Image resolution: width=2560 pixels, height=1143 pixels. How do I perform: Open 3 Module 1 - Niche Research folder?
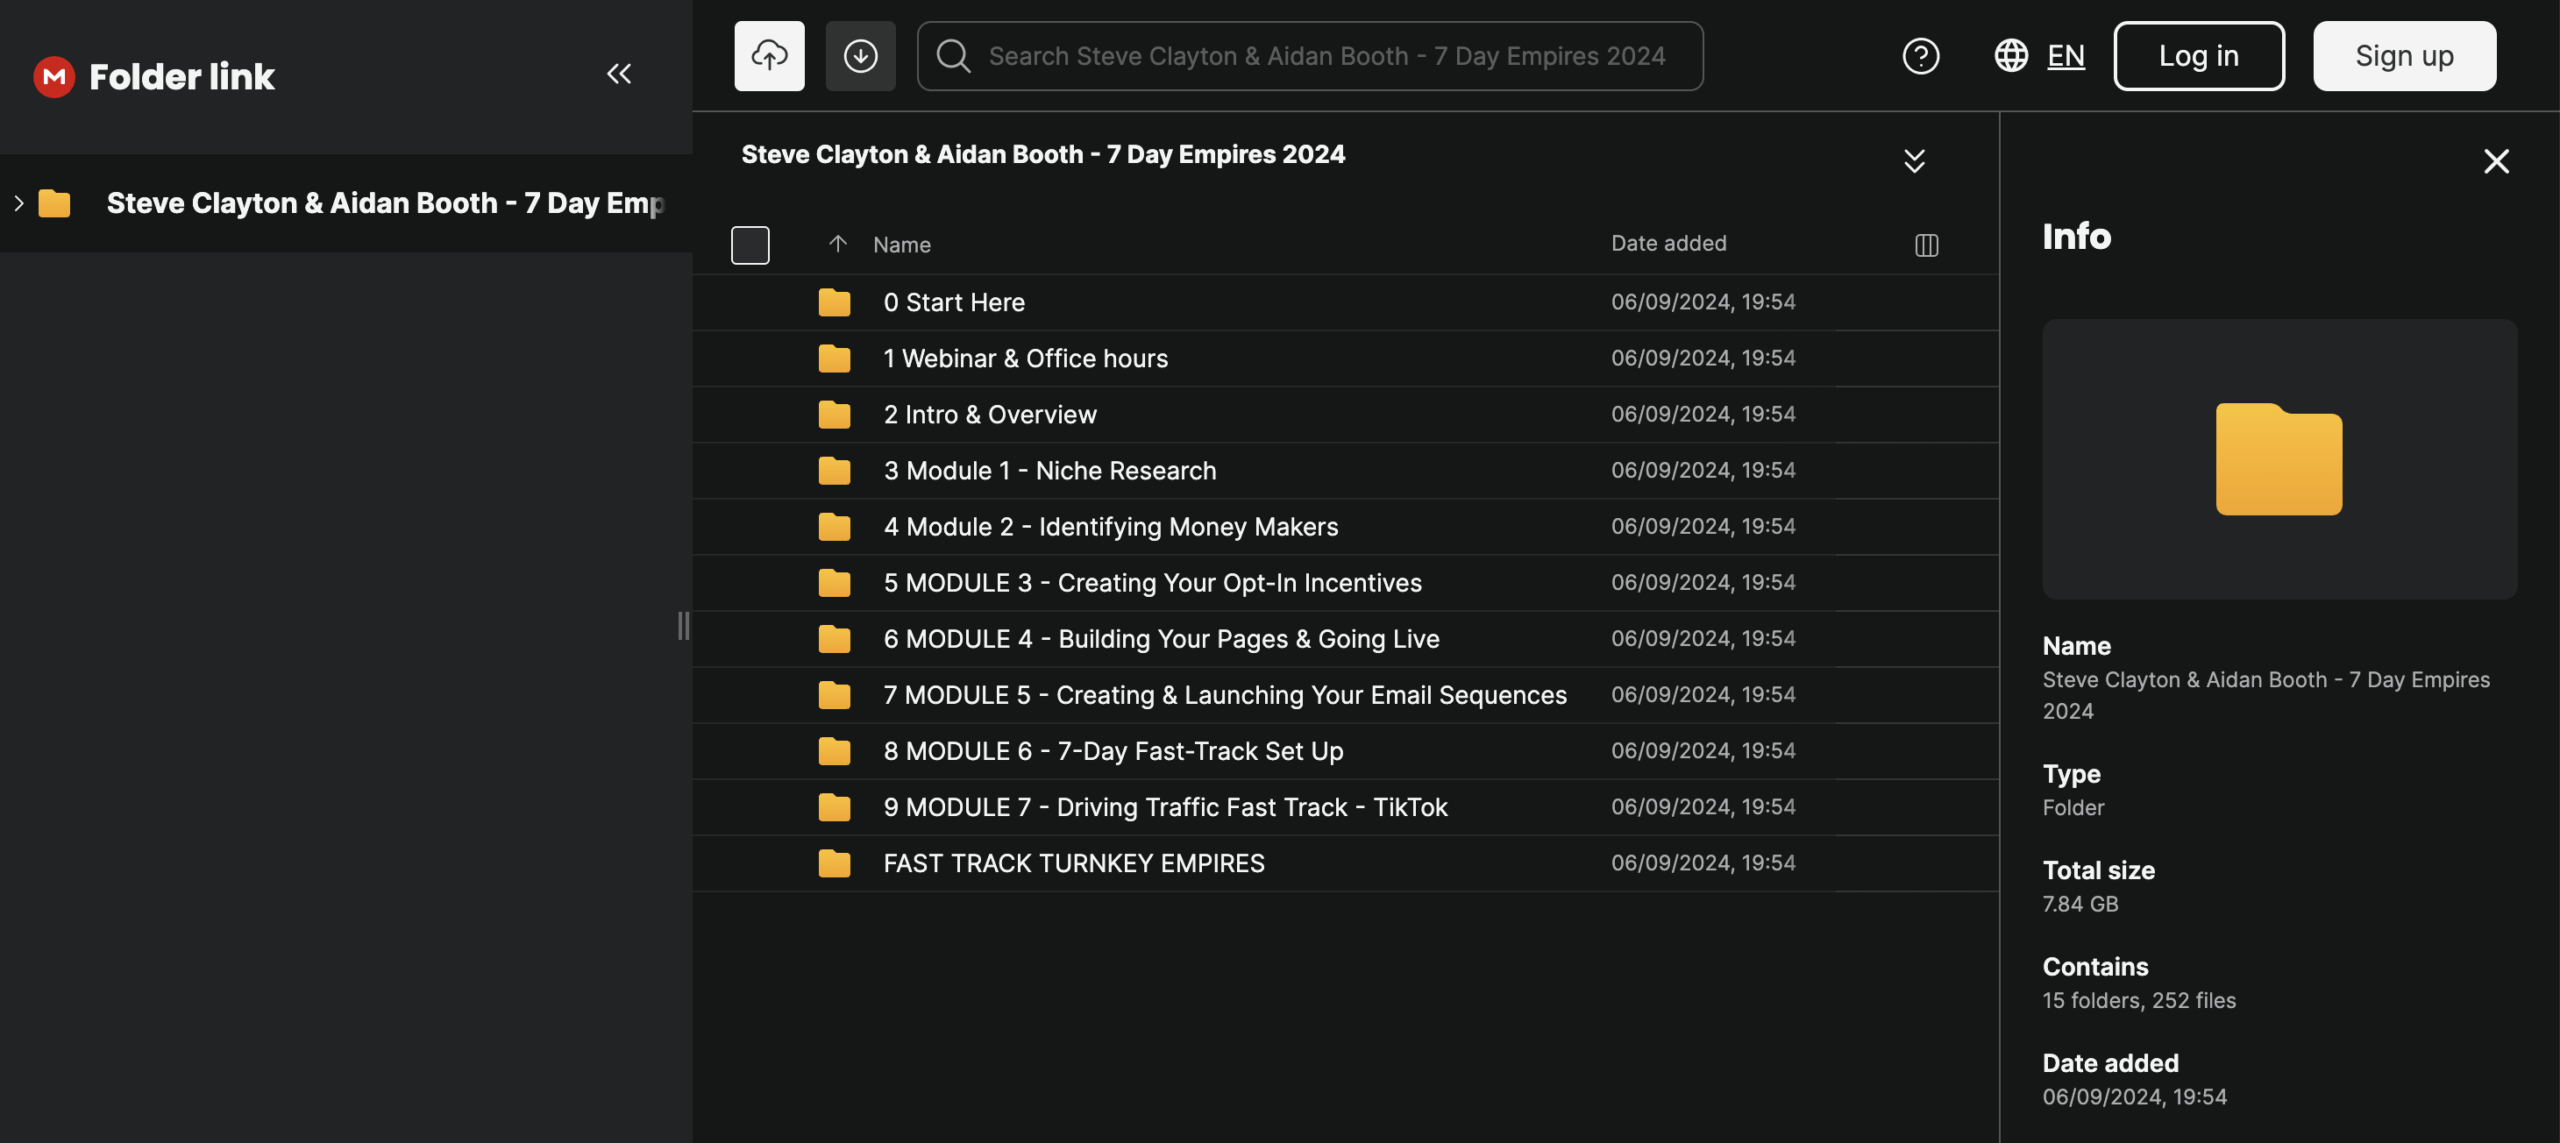point(1049,471)
